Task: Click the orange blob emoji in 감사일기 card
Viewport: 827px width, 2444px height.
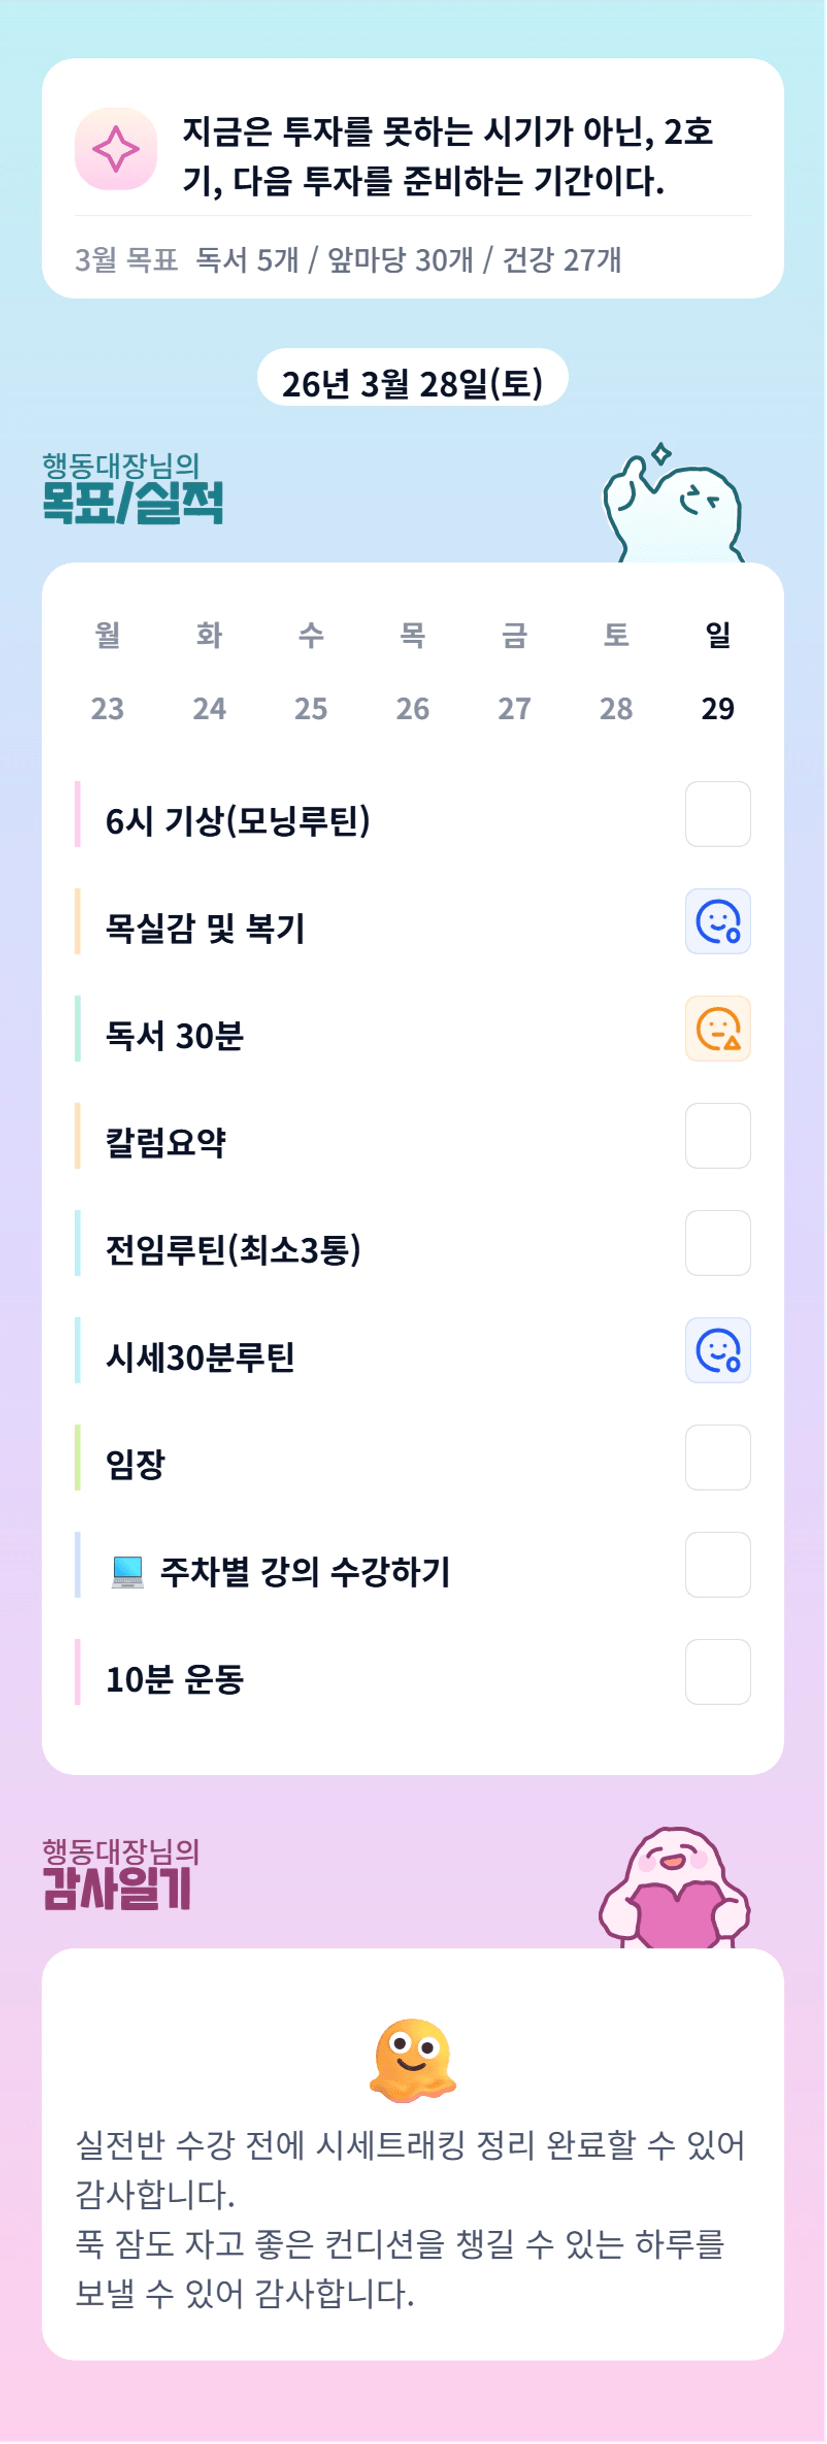Action: pyautogui.click(x=413, y=2060)
